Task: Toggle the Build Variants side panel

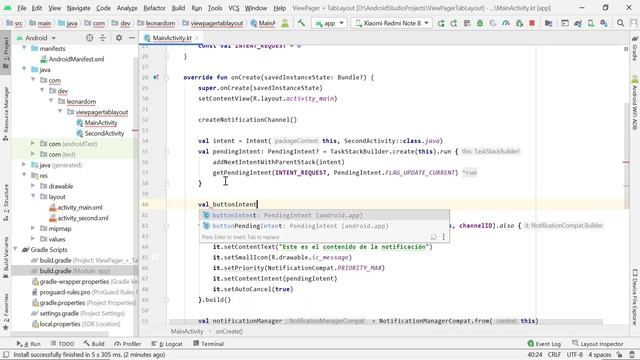Action: coord(6,258)
